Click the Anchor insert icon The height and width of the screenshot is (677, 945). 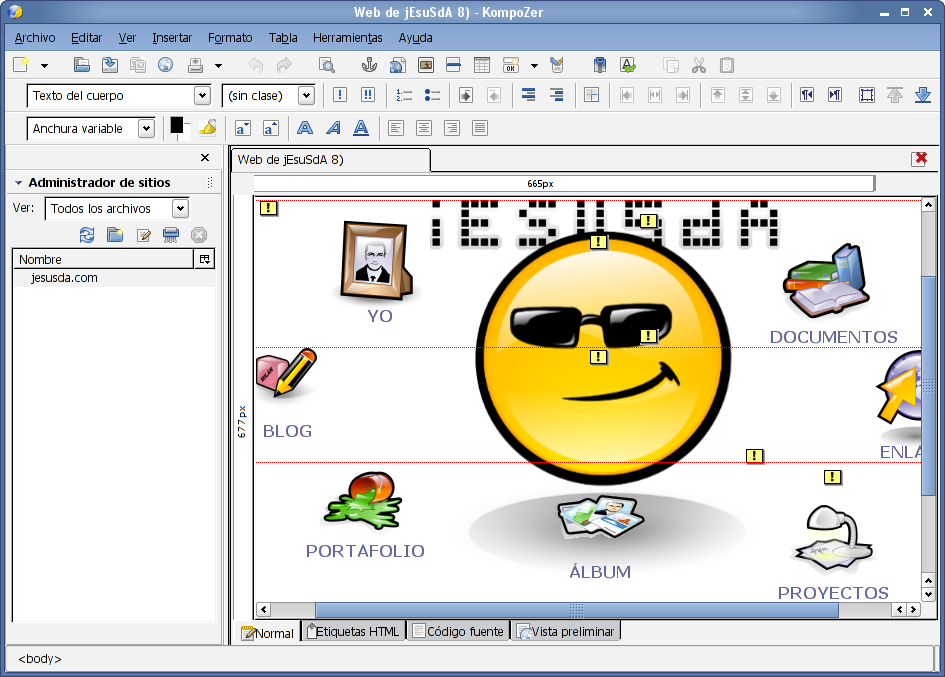pyautogui.click(x=369, y=65)
